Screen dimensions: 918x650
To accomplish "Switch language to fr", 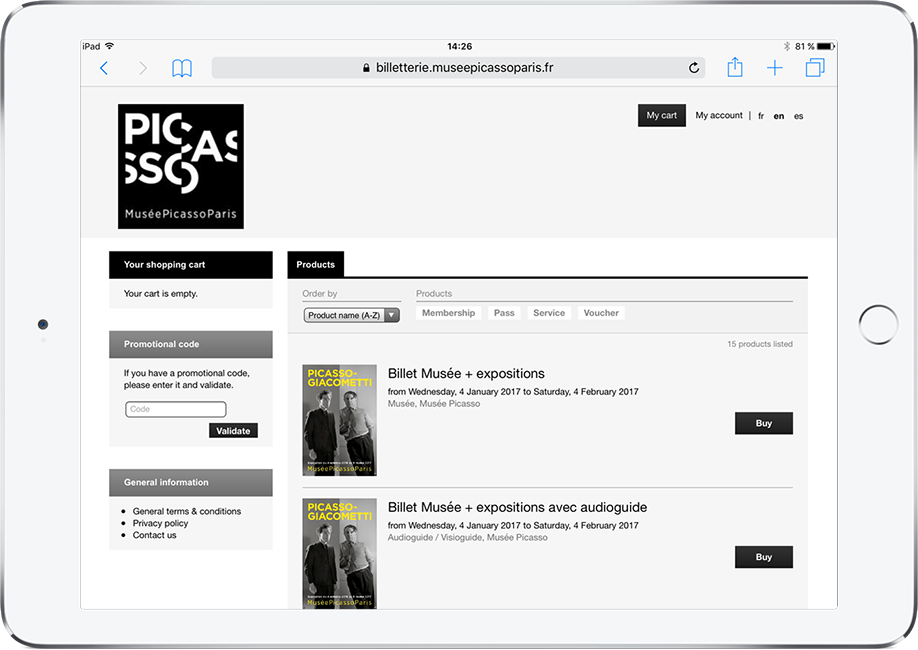I will 761,116.
